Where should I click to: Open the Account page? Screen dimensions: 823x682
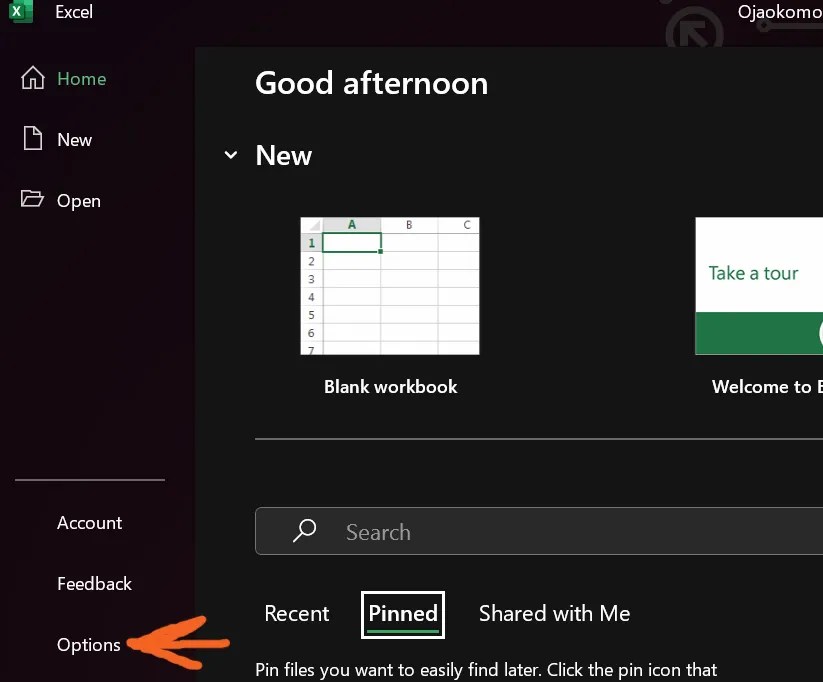(89, 522)
